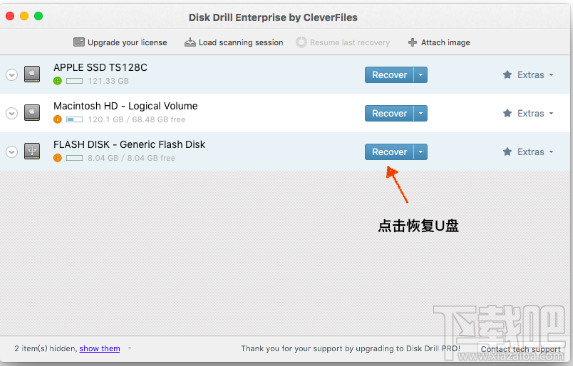Open Recover options dropdown for Macintosh HD

tap(421, 114)
